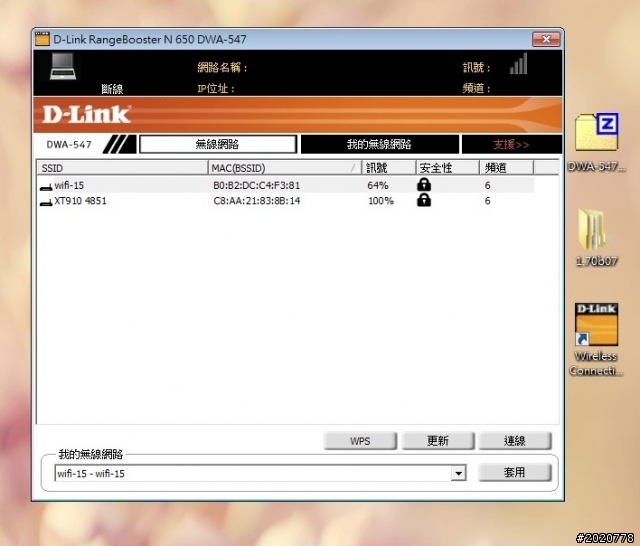
Task: Click the IP位址 label in header
Action: pyautogui.click(x=216, y=88)
